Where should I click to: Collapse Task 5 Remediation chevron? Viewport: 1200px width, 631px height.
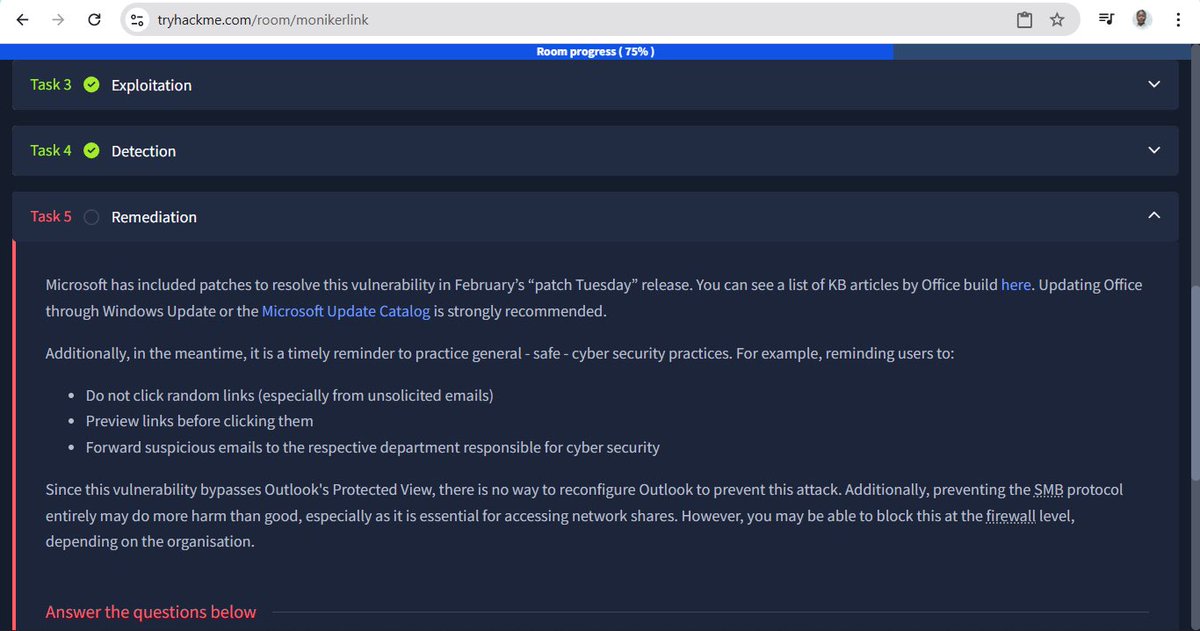1154,216
